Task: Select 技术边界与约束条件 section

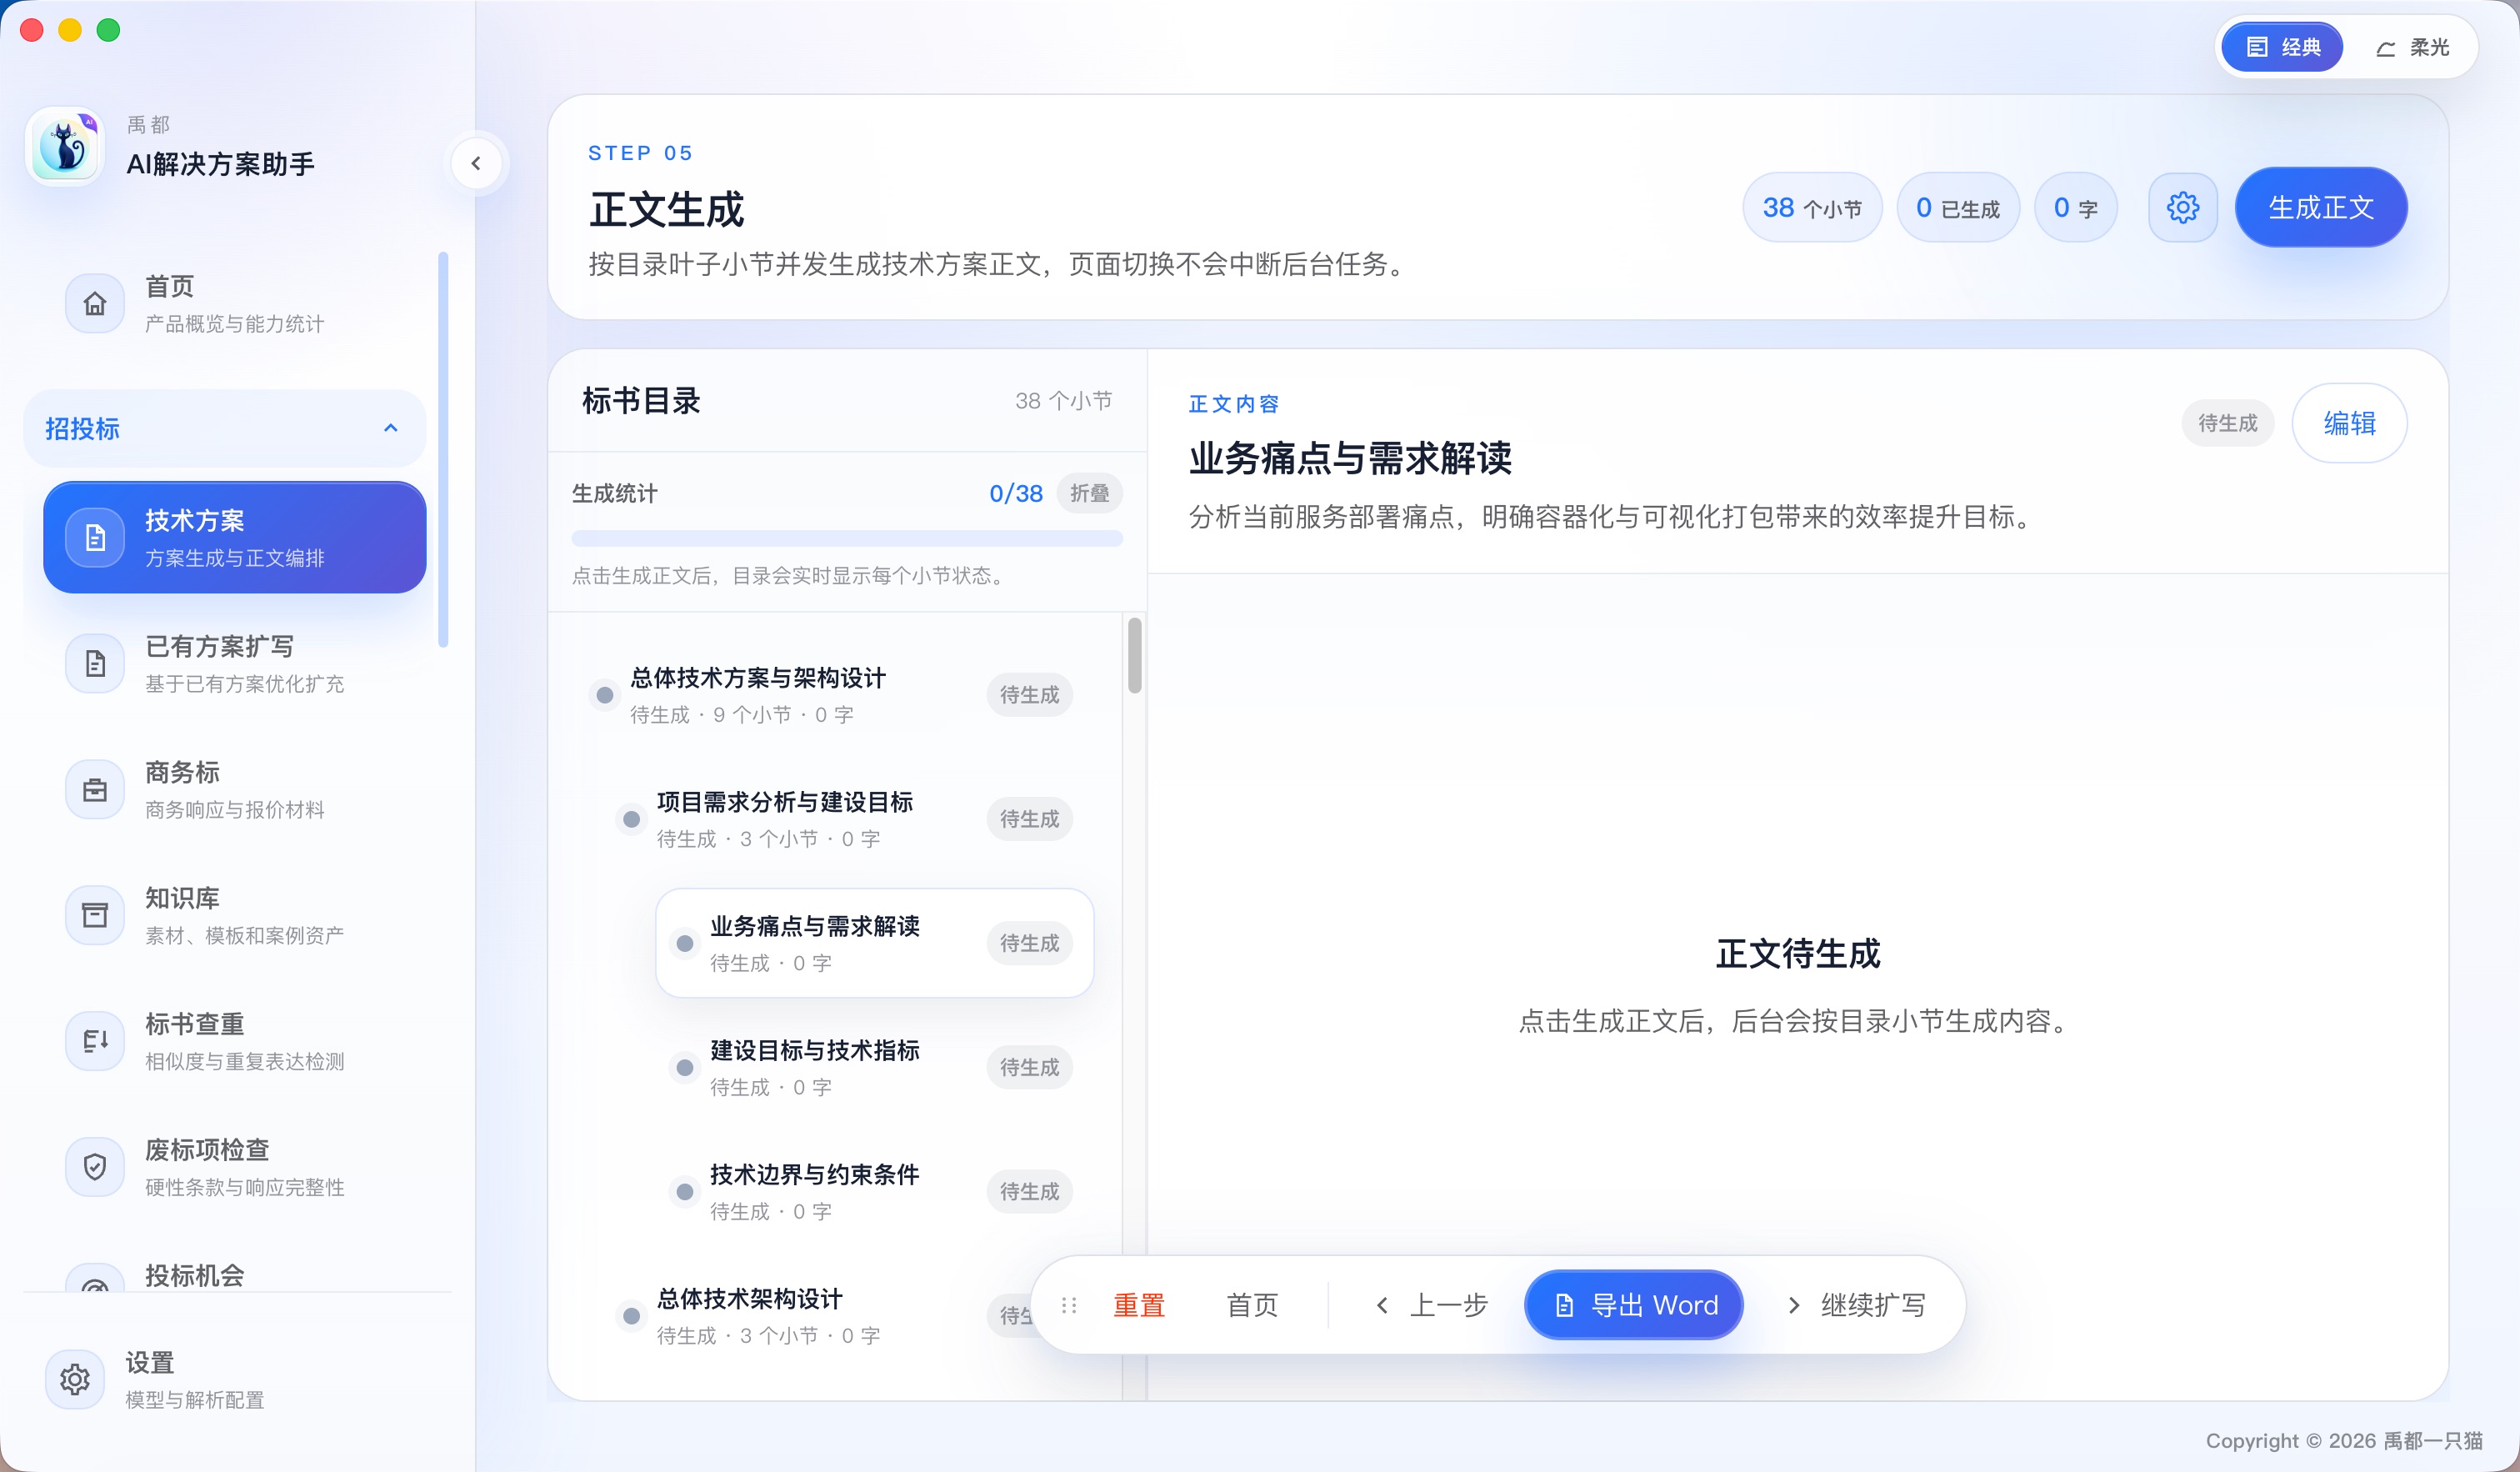Action: [875, 1192]
